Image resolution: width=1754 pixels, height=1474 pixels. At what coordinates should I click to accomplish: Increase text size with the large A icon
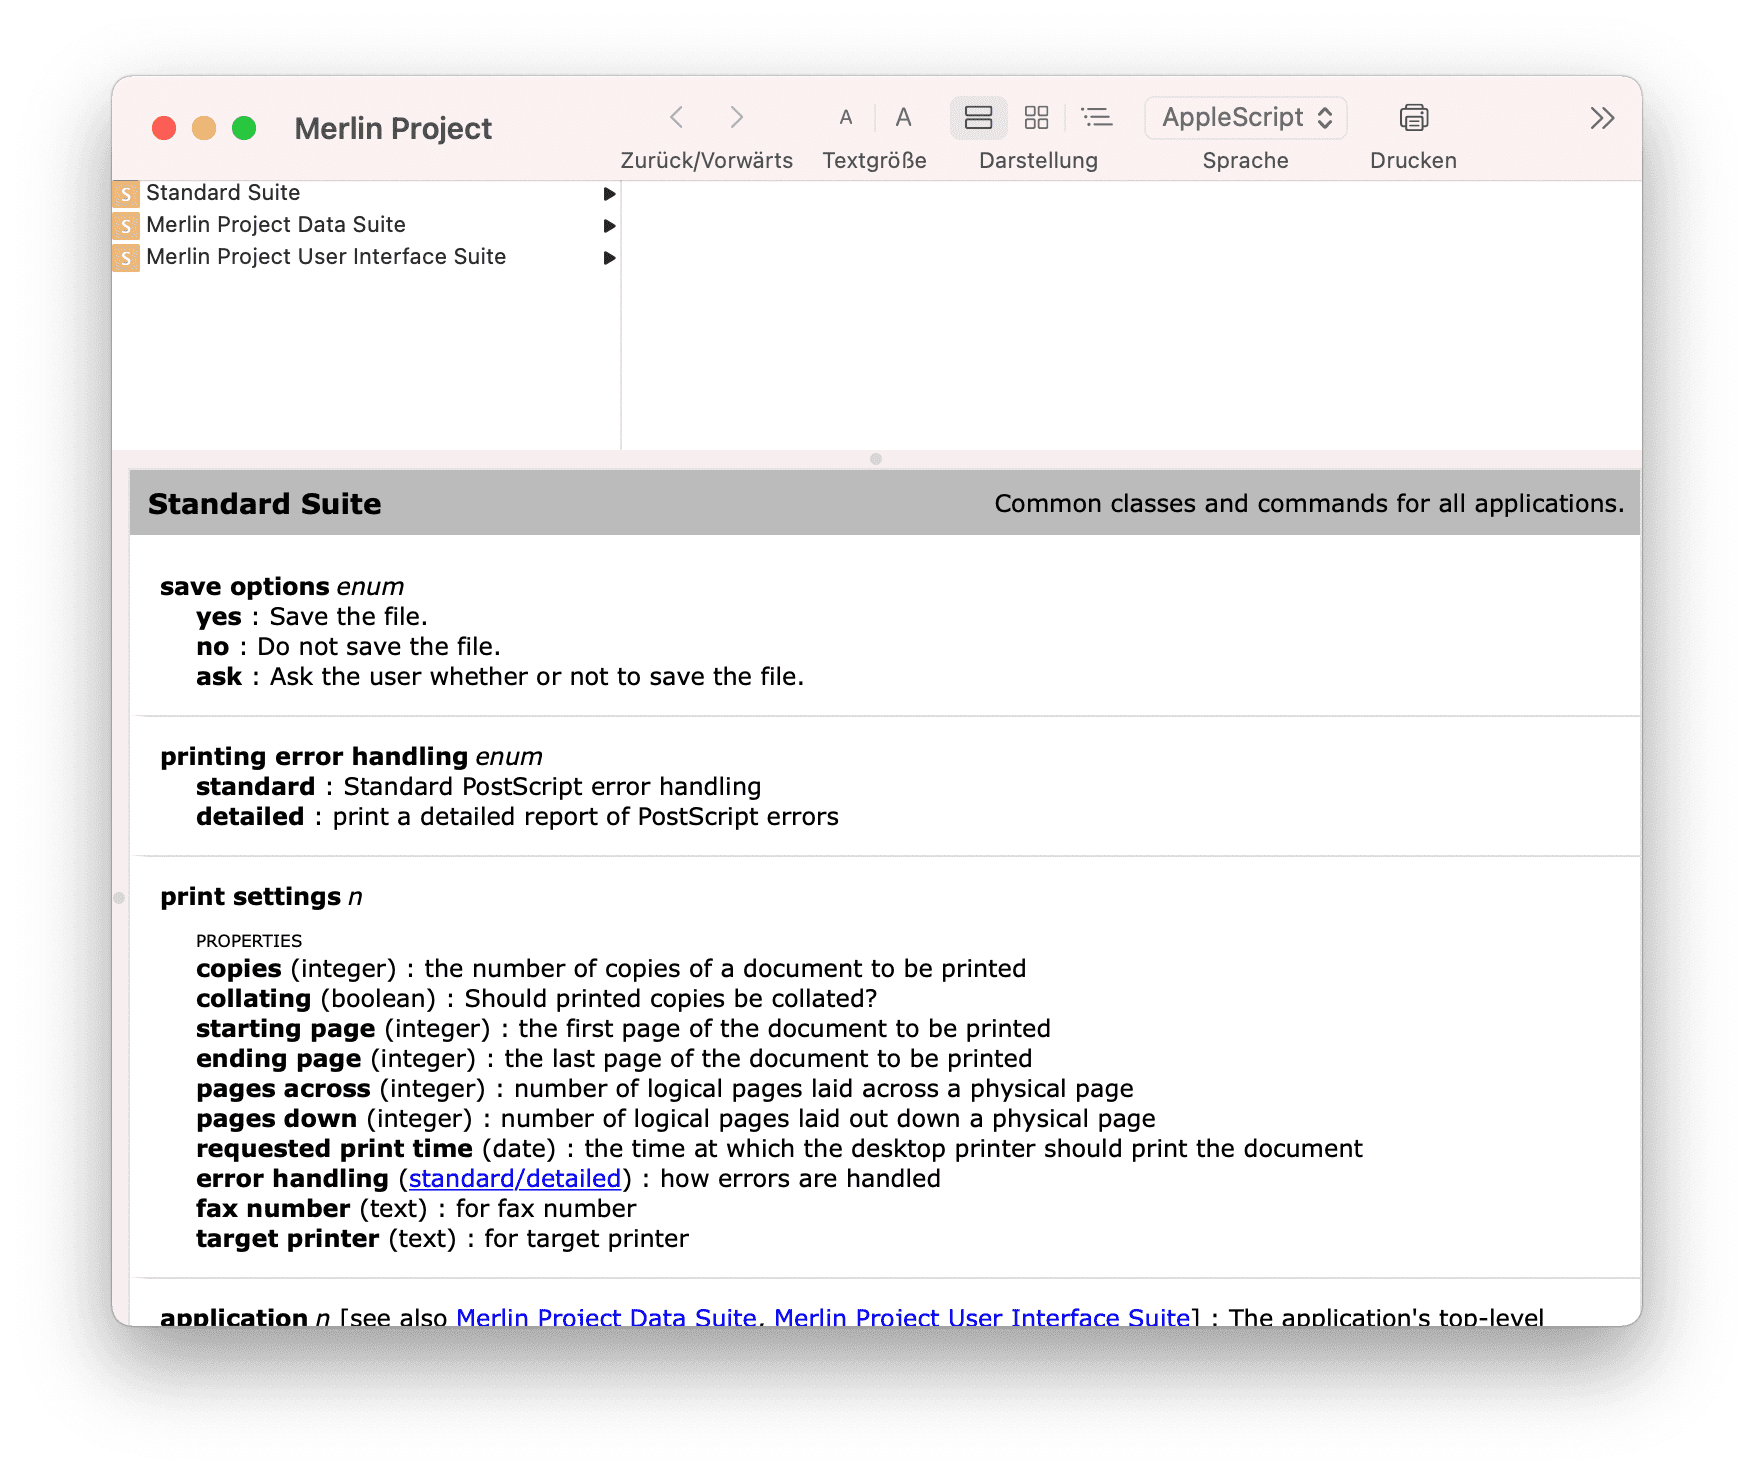click(903, 117)
